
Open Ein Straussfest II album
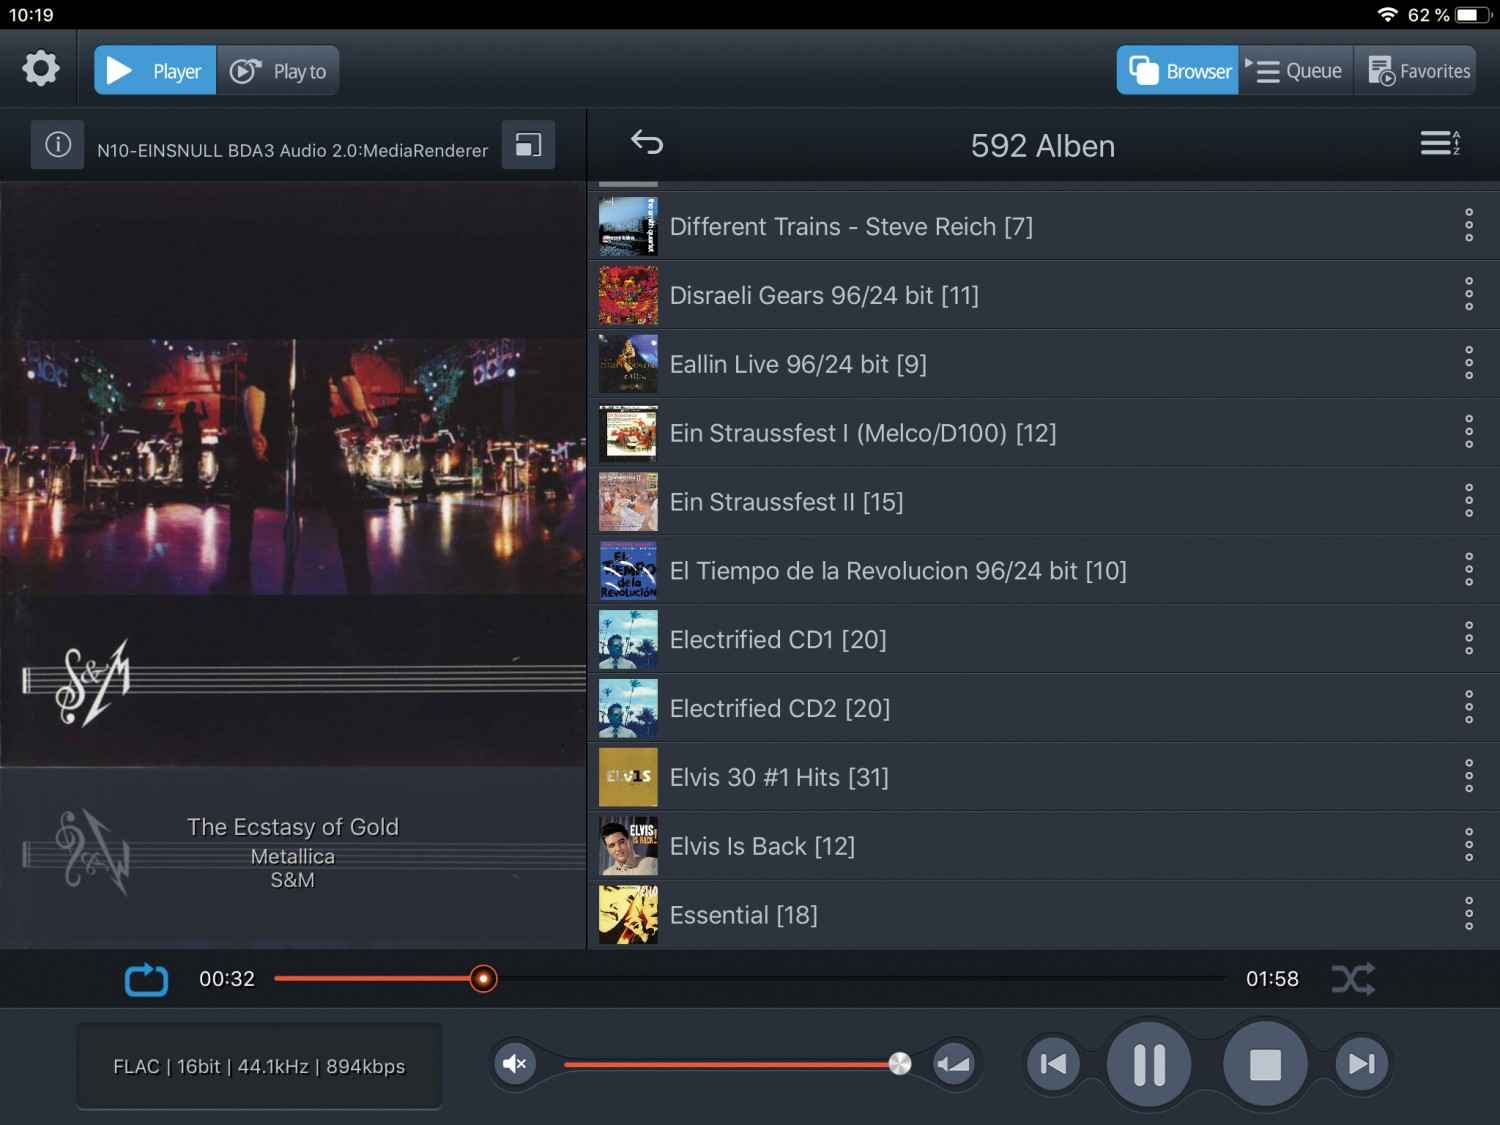point(1044,502)
